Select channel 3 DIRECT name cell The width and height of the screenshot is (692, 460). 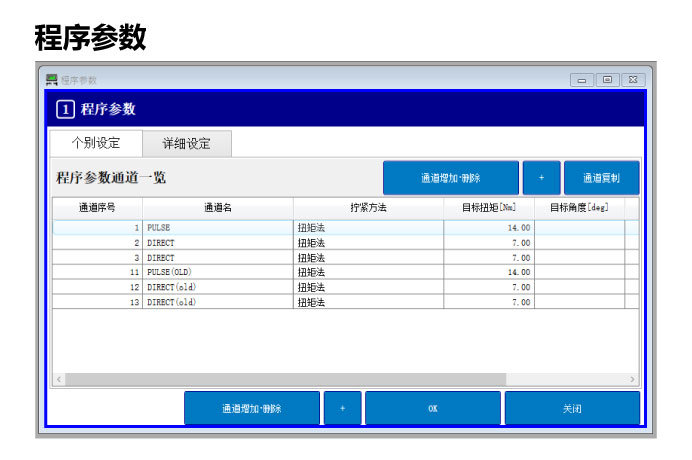pyautogui.click(x=218, y=258)
